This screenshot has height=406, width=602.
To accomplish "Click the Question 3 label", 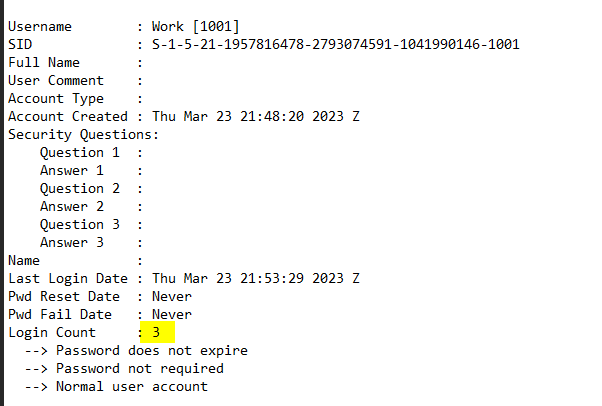I will click(x=79, y=224).
